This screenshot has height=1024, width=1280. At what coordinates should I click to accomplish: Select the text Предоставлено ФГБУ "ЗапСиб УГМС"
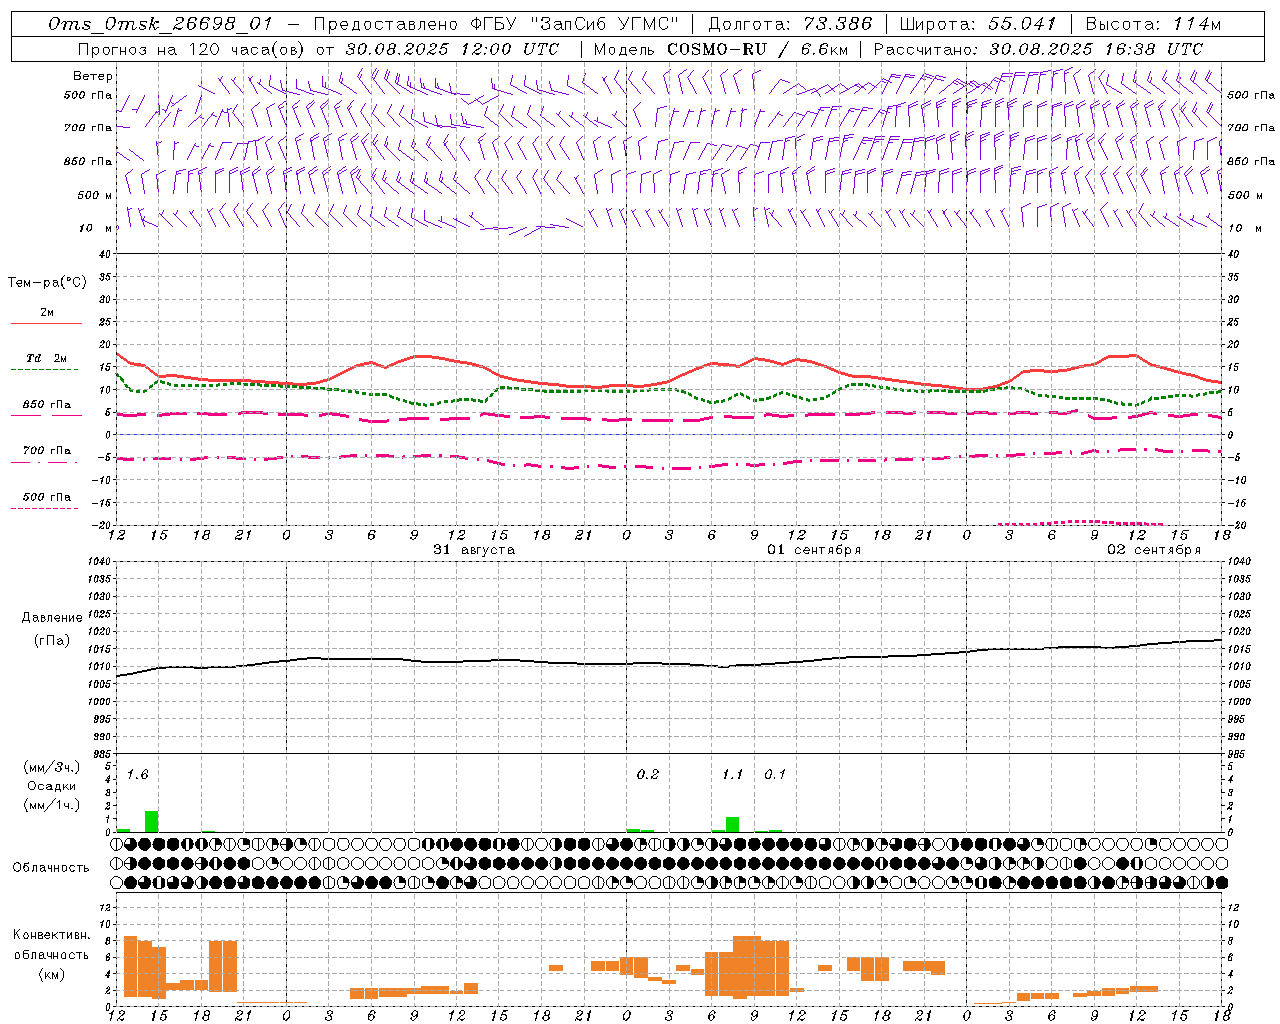coord(497,24)
